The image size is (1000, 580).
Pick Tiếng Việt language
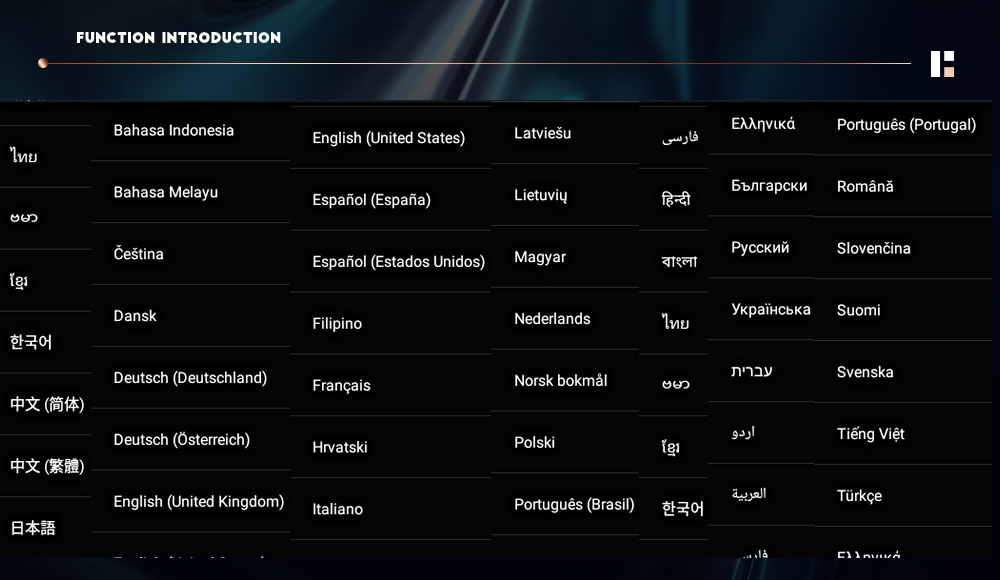pyautogui.click(x=871, y=434)
